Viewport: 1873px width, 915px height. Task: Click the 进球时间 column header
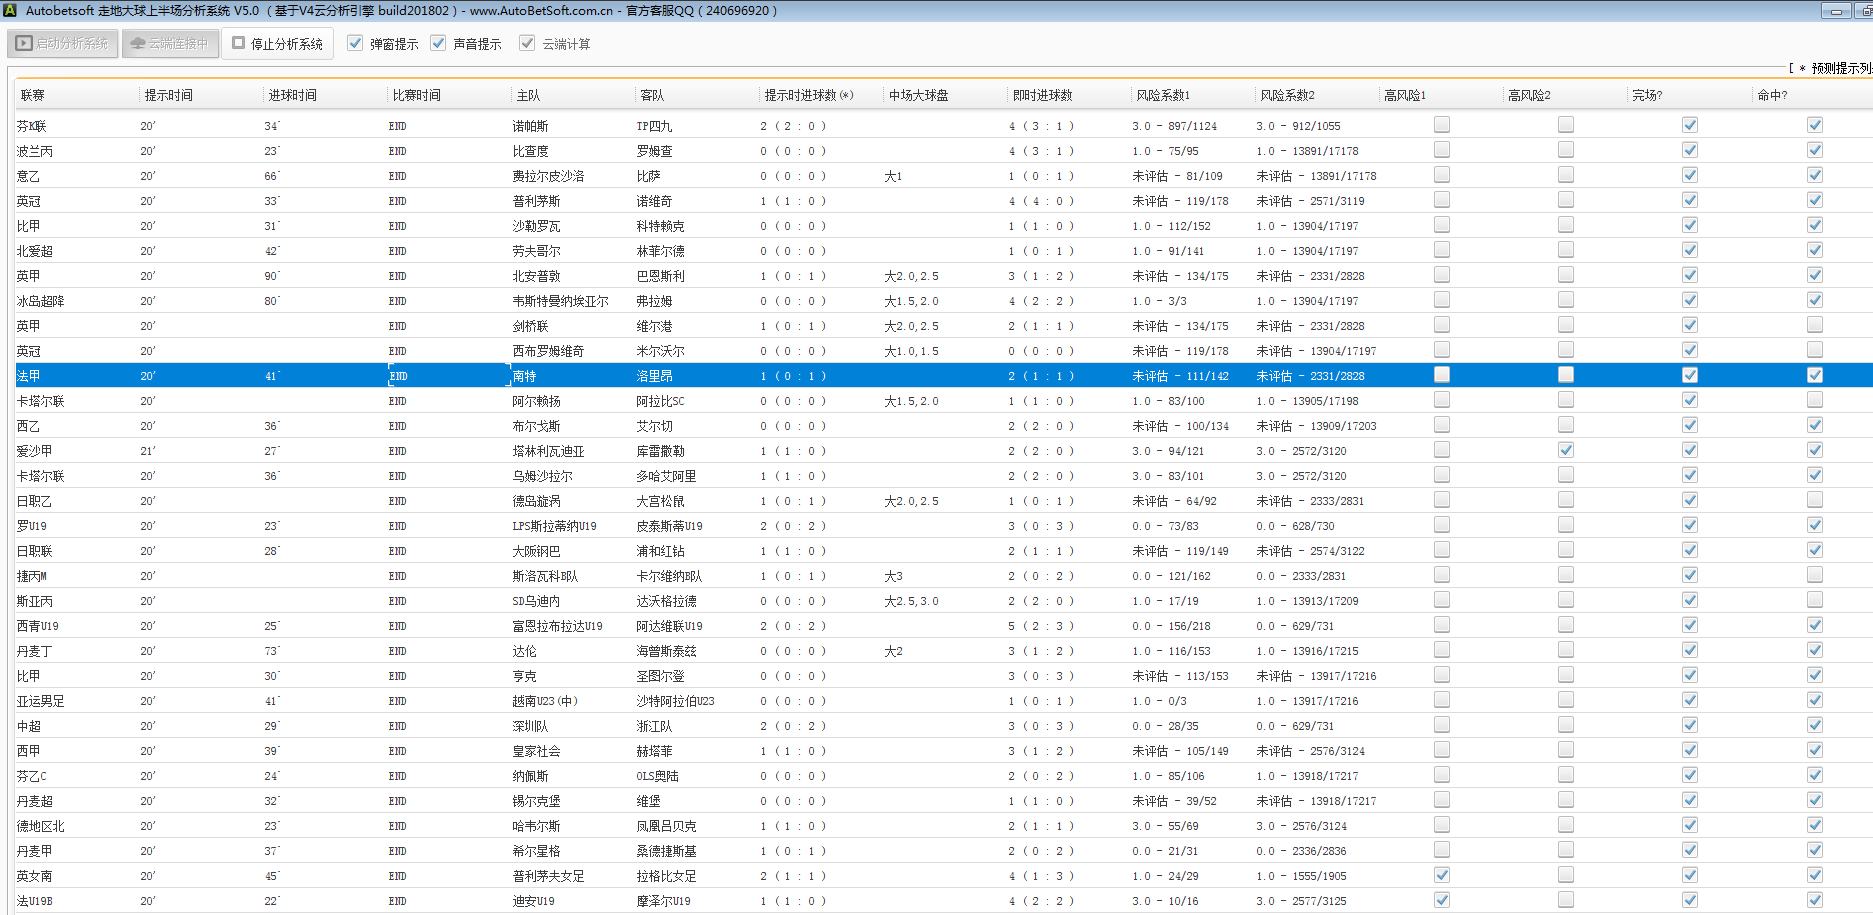292,95
